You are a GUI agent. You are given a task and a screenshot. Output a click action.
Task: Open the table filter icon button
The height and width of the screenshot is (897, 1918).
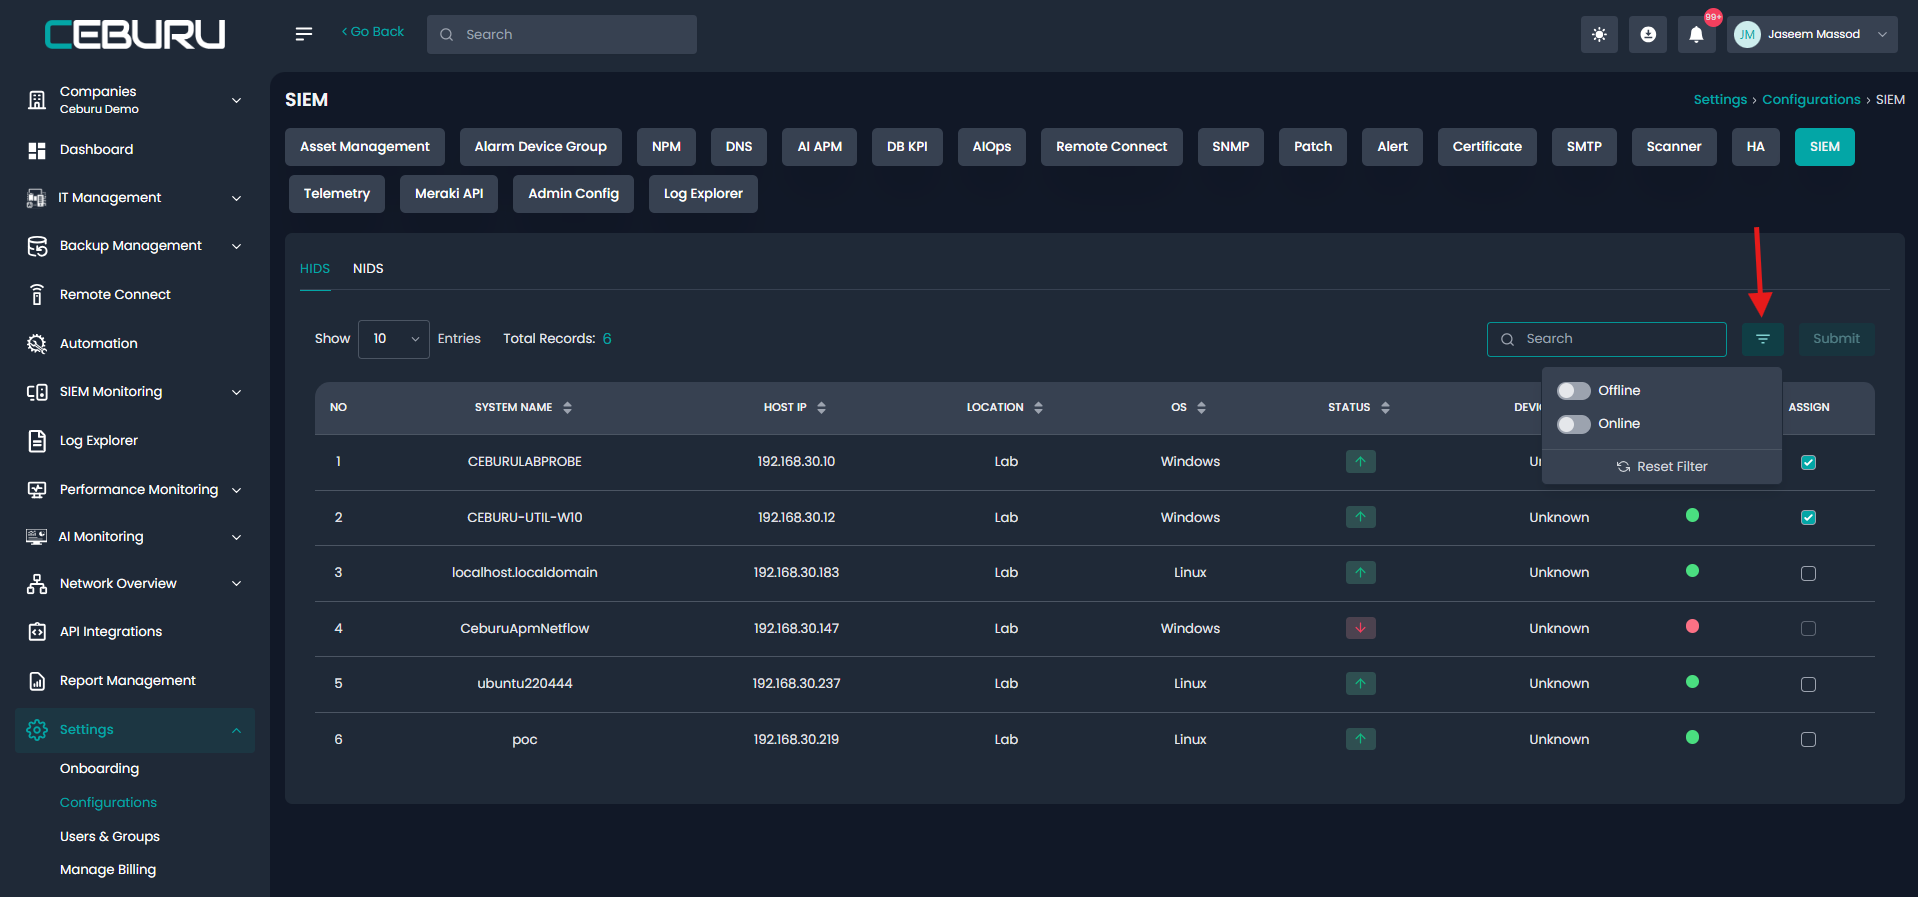point(1763,339)
